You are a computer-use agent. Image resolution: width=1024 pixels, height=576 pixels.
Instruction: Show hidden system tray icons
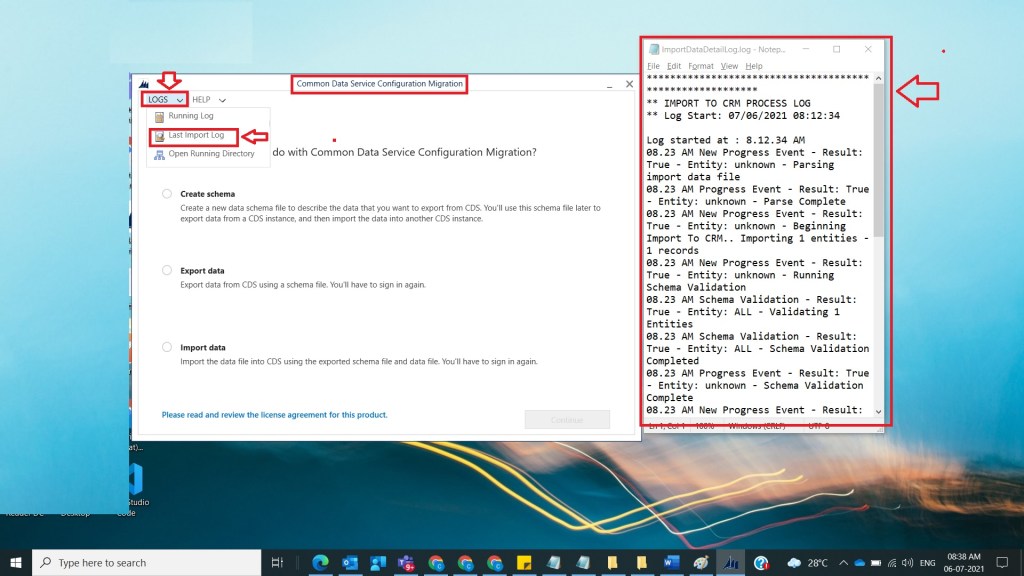click(844, 562)
